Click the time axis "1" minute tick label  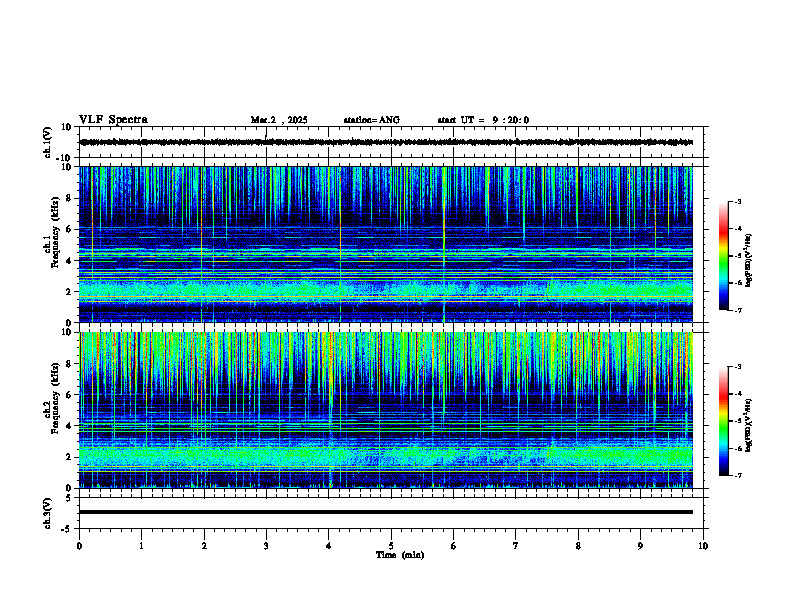pyautogui.click(x=141, y=546)
